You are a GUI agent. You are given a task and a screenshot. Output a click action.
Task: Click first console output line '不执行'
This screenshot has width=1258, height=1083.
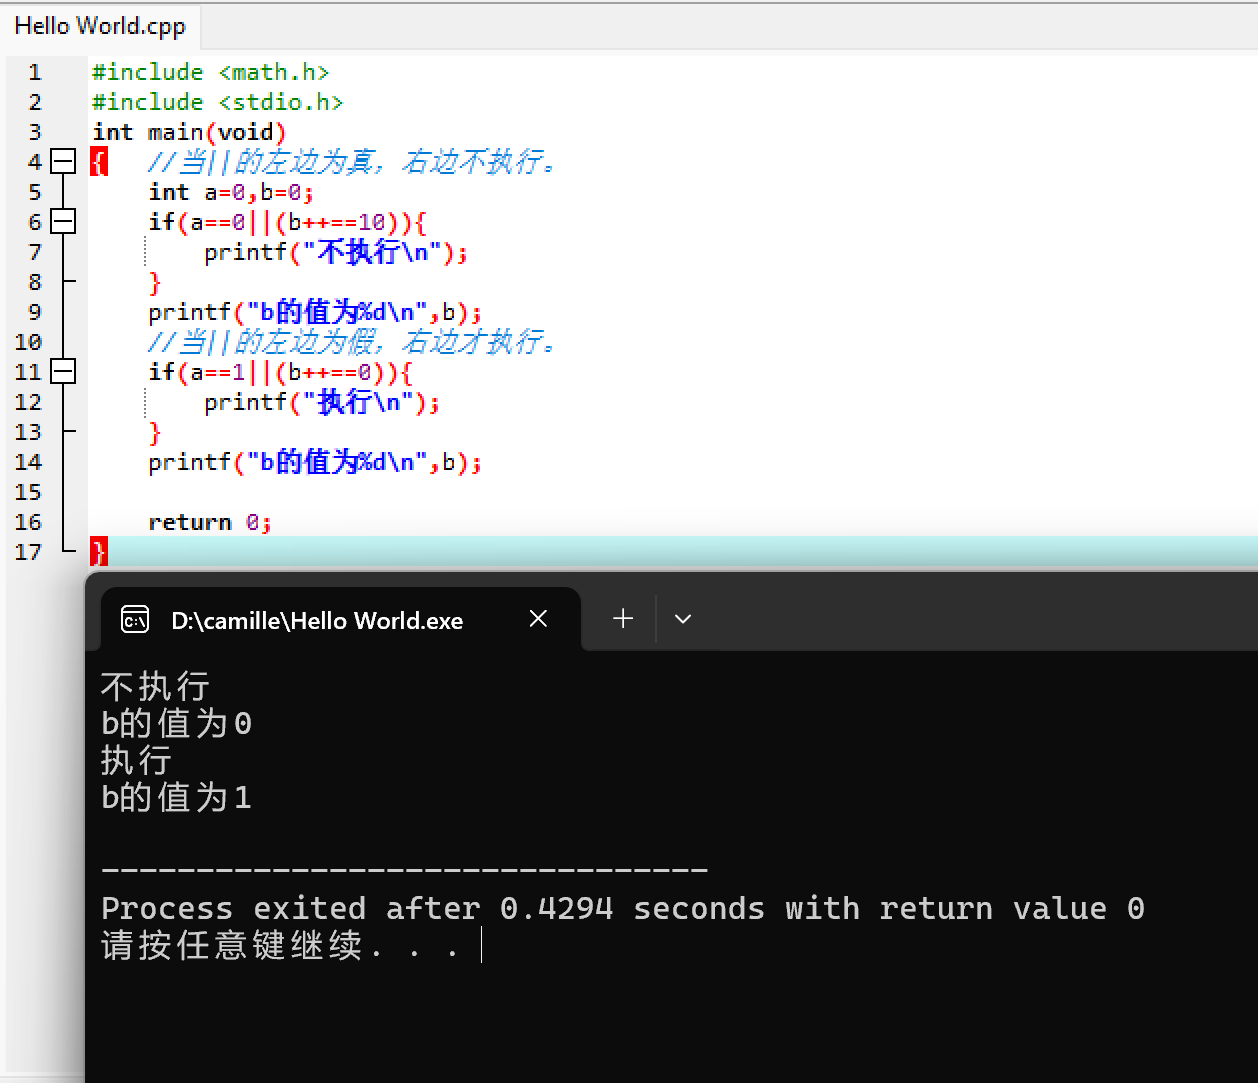pyautogui.click(x=155, y=686)
